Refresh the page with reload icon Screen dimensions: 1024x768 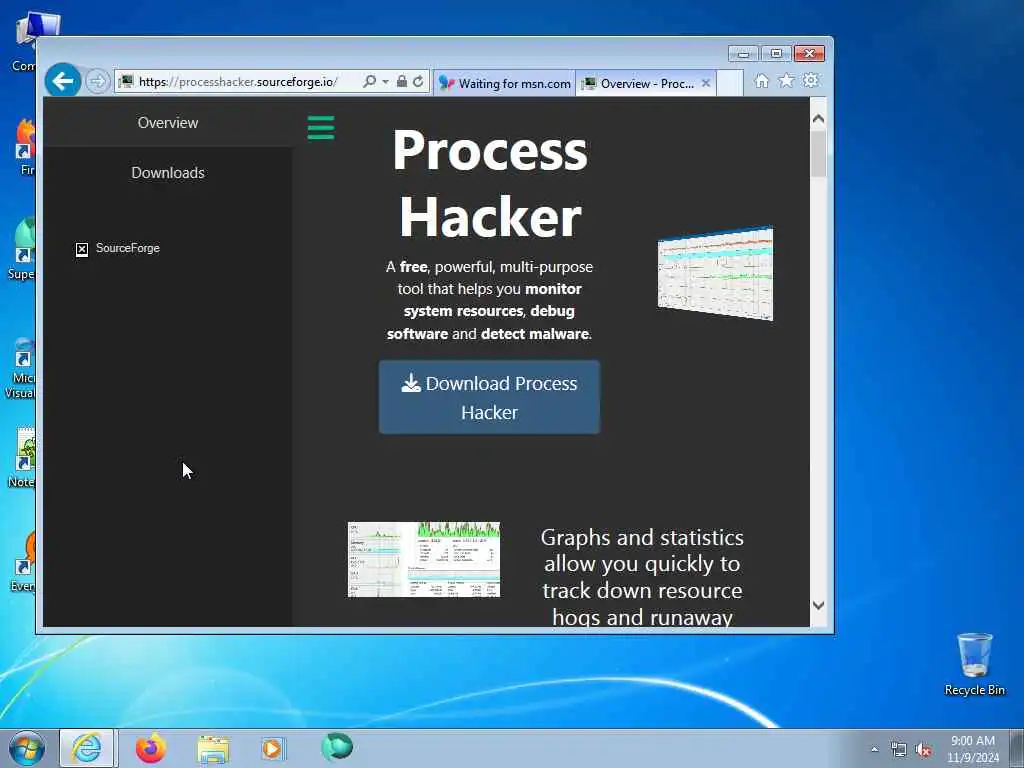point(418,82)
